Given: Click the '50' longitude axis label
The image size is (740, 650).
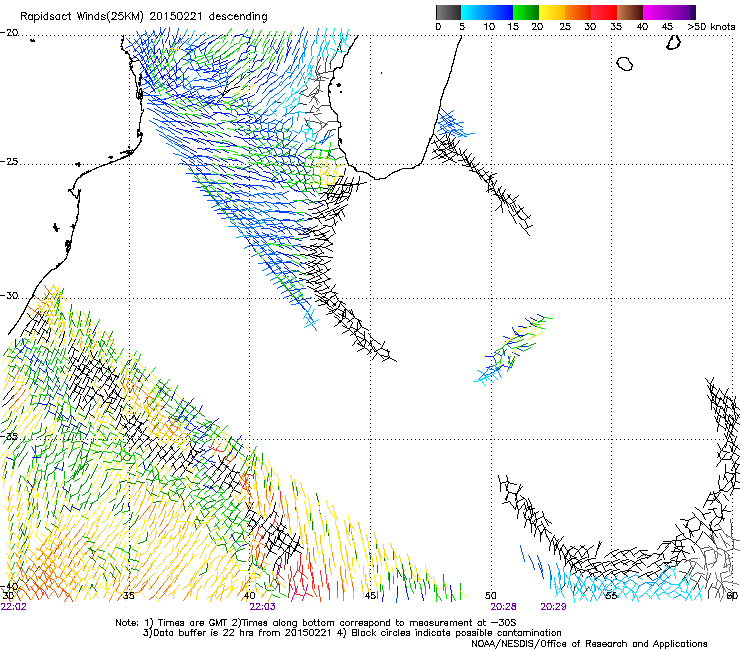Looking at the screenshot, I should click(491, 596).
